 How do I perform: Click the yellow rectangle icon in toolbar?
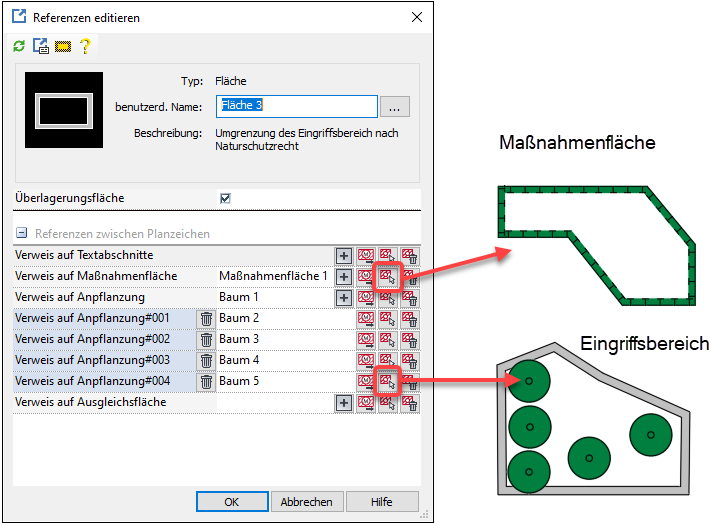(x=63, y=46)
